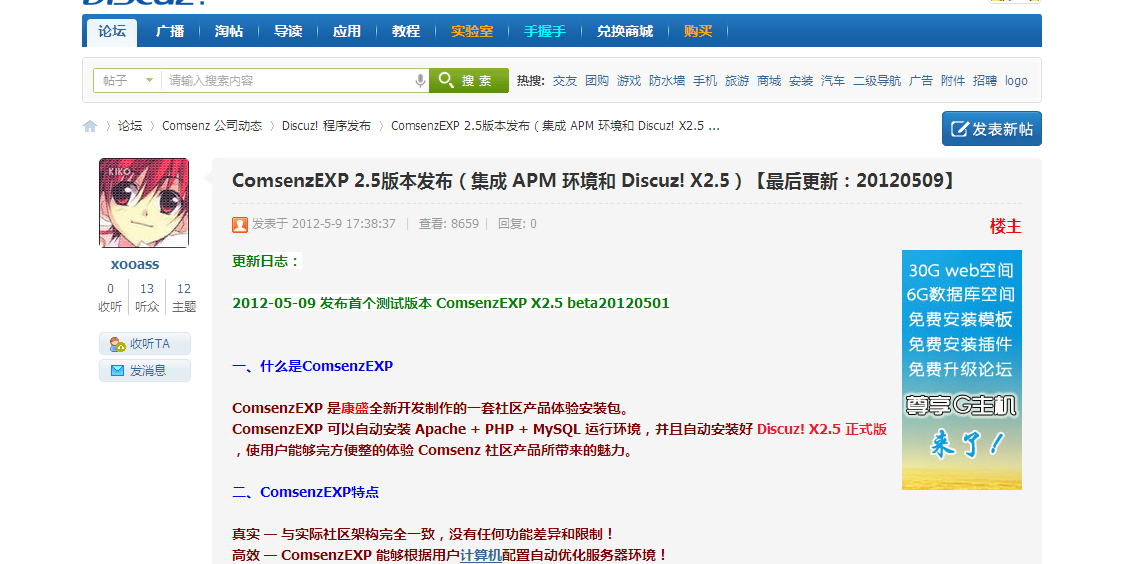
Task: Open the 淘帖 nav item
Action: click(x=229, y=32)
